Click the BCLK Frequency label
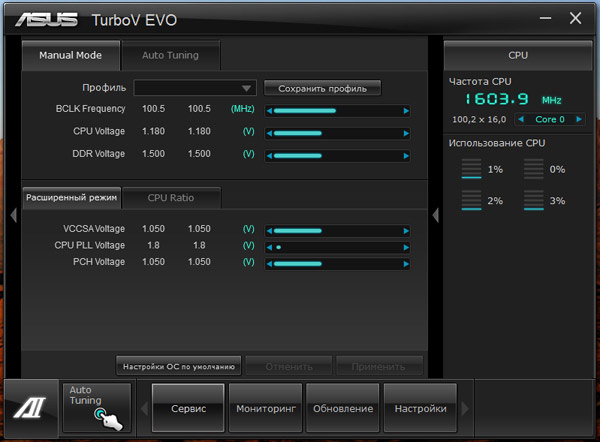This screenshot has width=600, height=442. [x=90, y=109]
